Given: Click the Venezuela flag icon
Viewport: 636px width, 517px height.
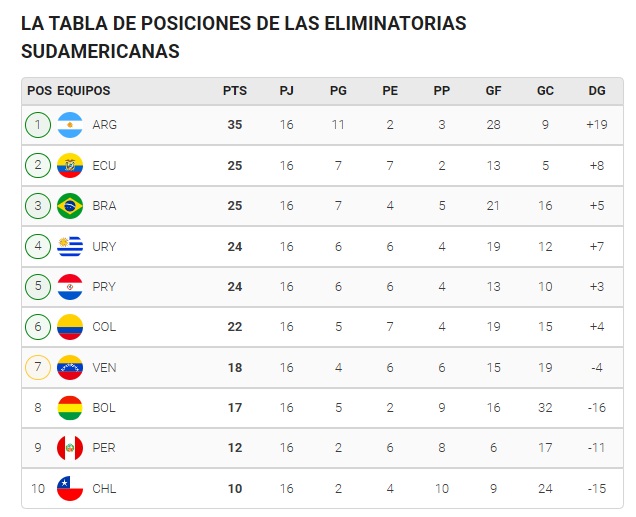Looking at the screenshot, I should 70,367.
